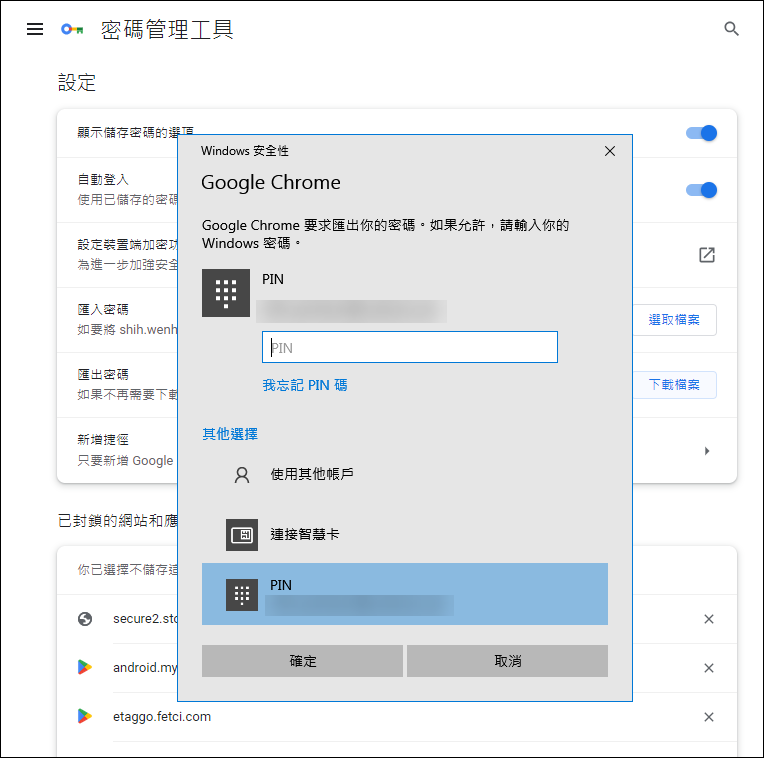Click the 選取檔案 button
Viewport: 764px width, 758px height.
click(674, 320)
